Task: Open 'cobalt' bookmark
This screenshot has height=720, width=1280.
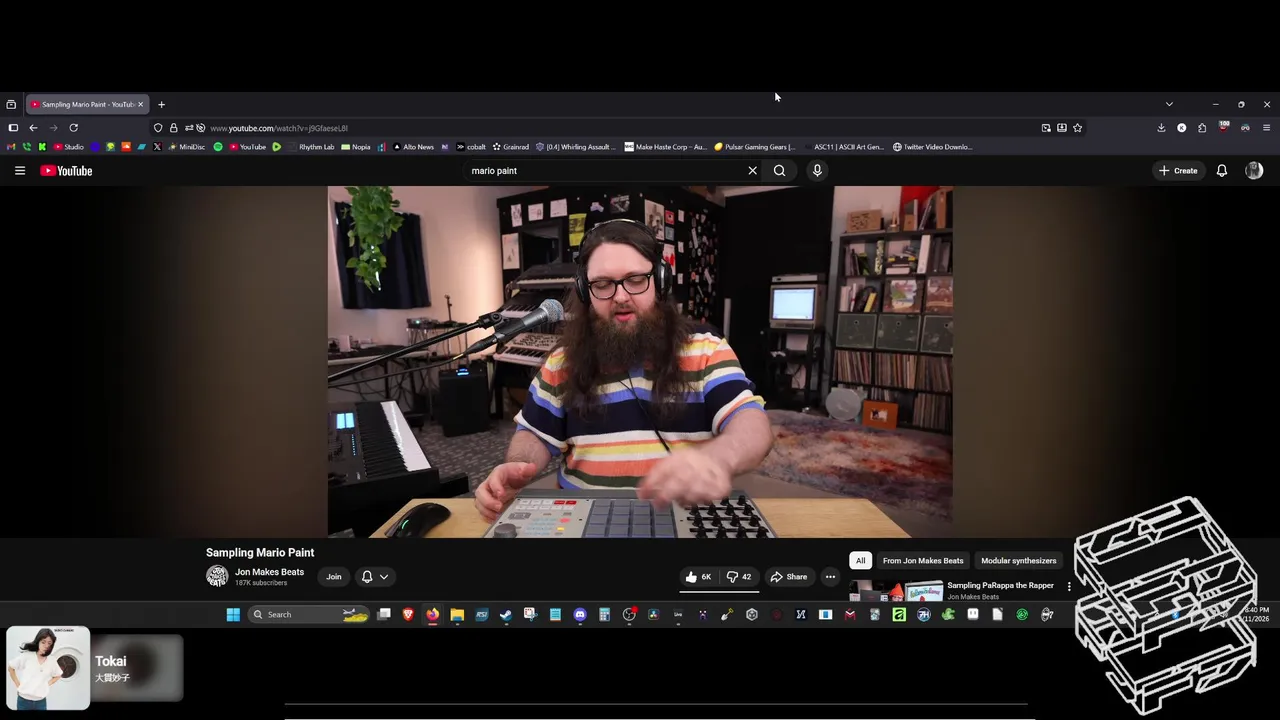Action: [x=470, y=147]
